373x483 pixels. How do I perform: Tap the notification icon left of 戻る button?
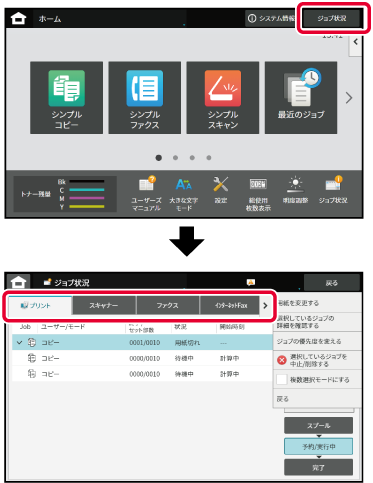point(251,282)
